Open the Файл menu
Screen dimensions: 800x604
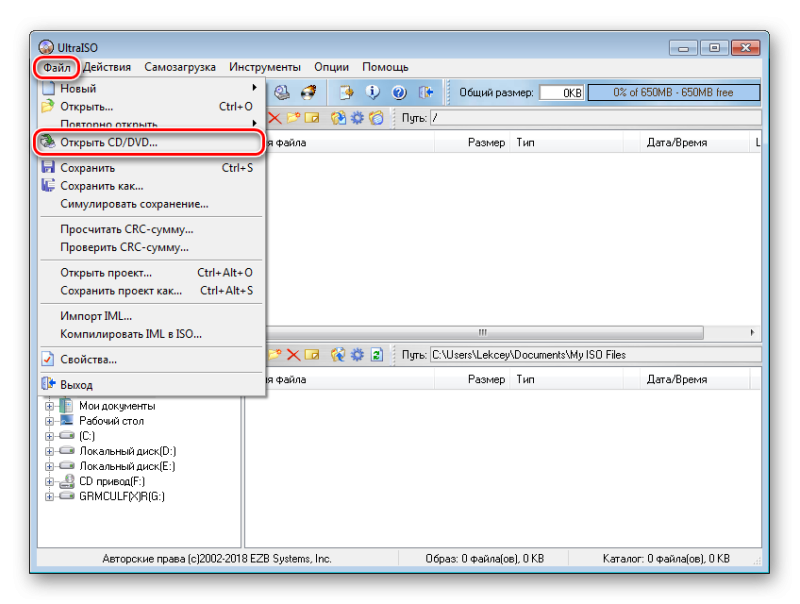57,67
